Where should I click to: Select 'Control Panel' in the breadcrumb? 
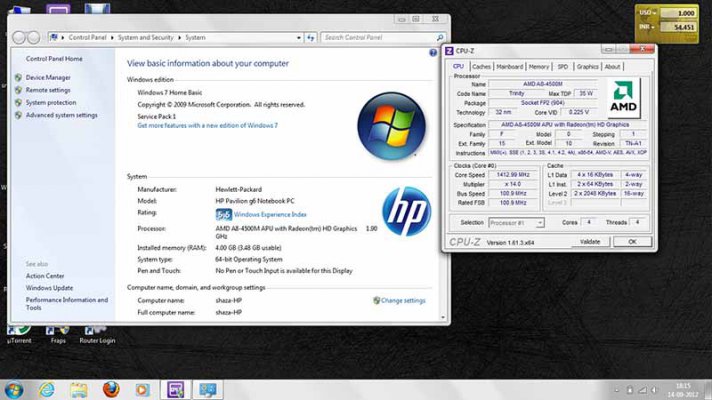pyautogui.click(x=87, y=38)
